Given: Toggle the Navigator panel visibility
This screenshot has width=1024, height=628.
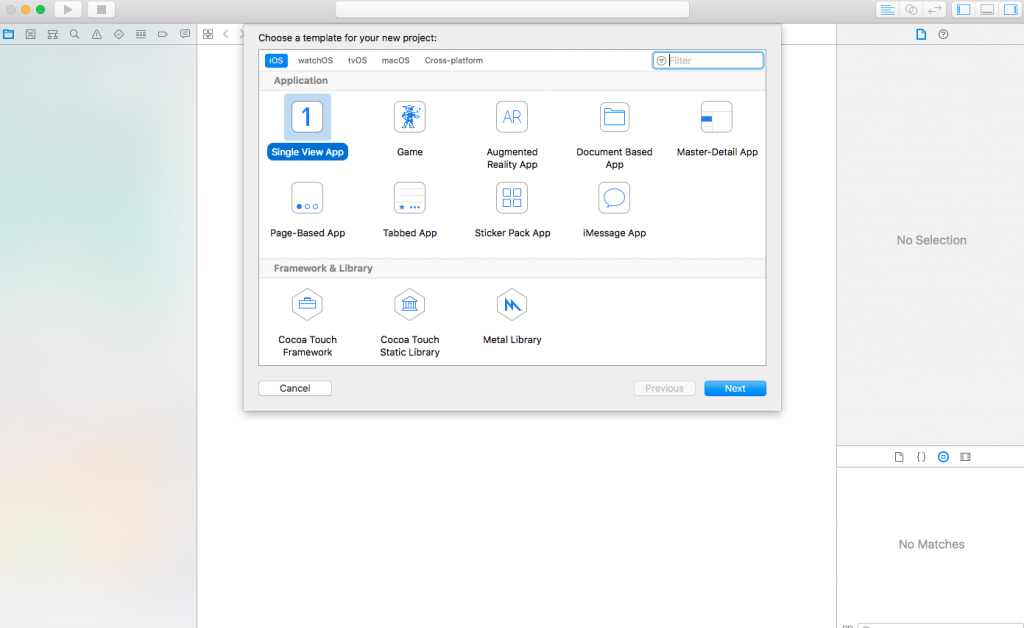Looking at the screenshot, I should 963,10.
